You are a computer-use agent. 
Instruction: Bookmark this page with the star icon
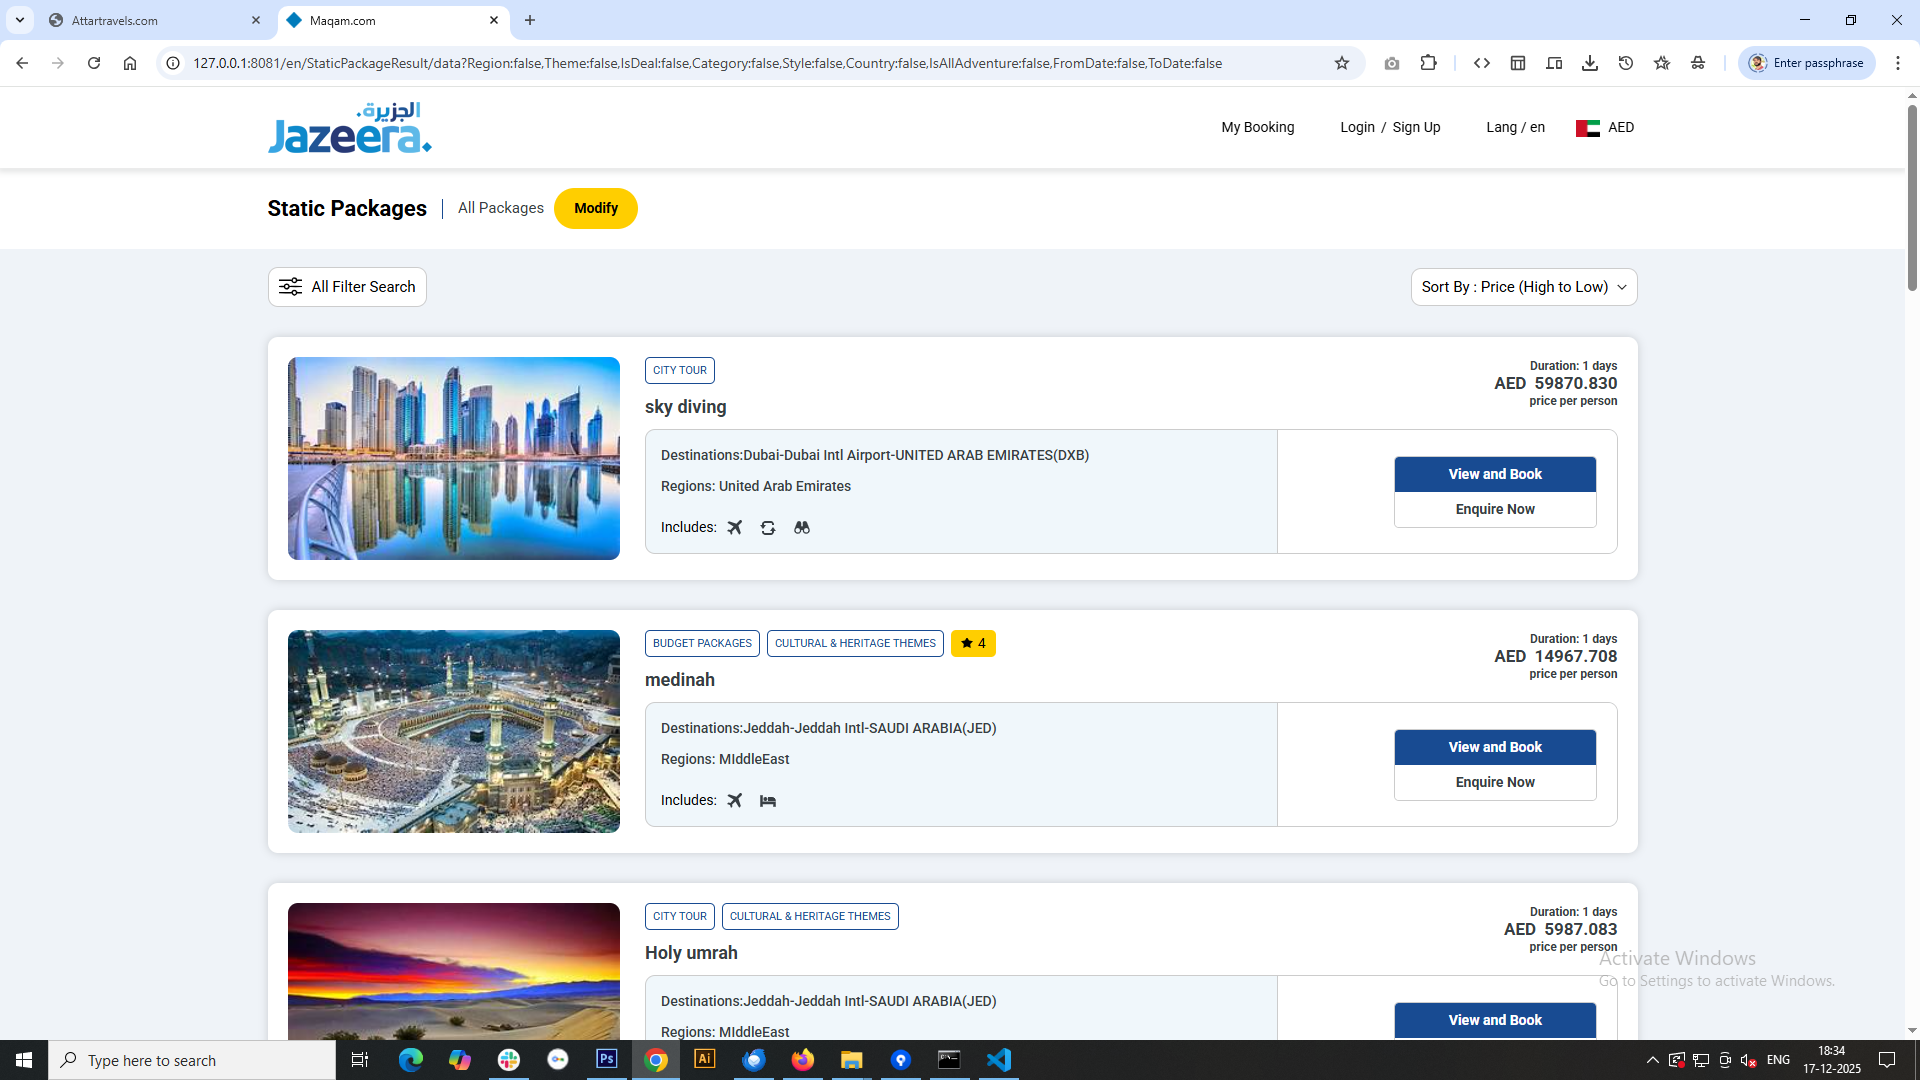coord(1342,63)
